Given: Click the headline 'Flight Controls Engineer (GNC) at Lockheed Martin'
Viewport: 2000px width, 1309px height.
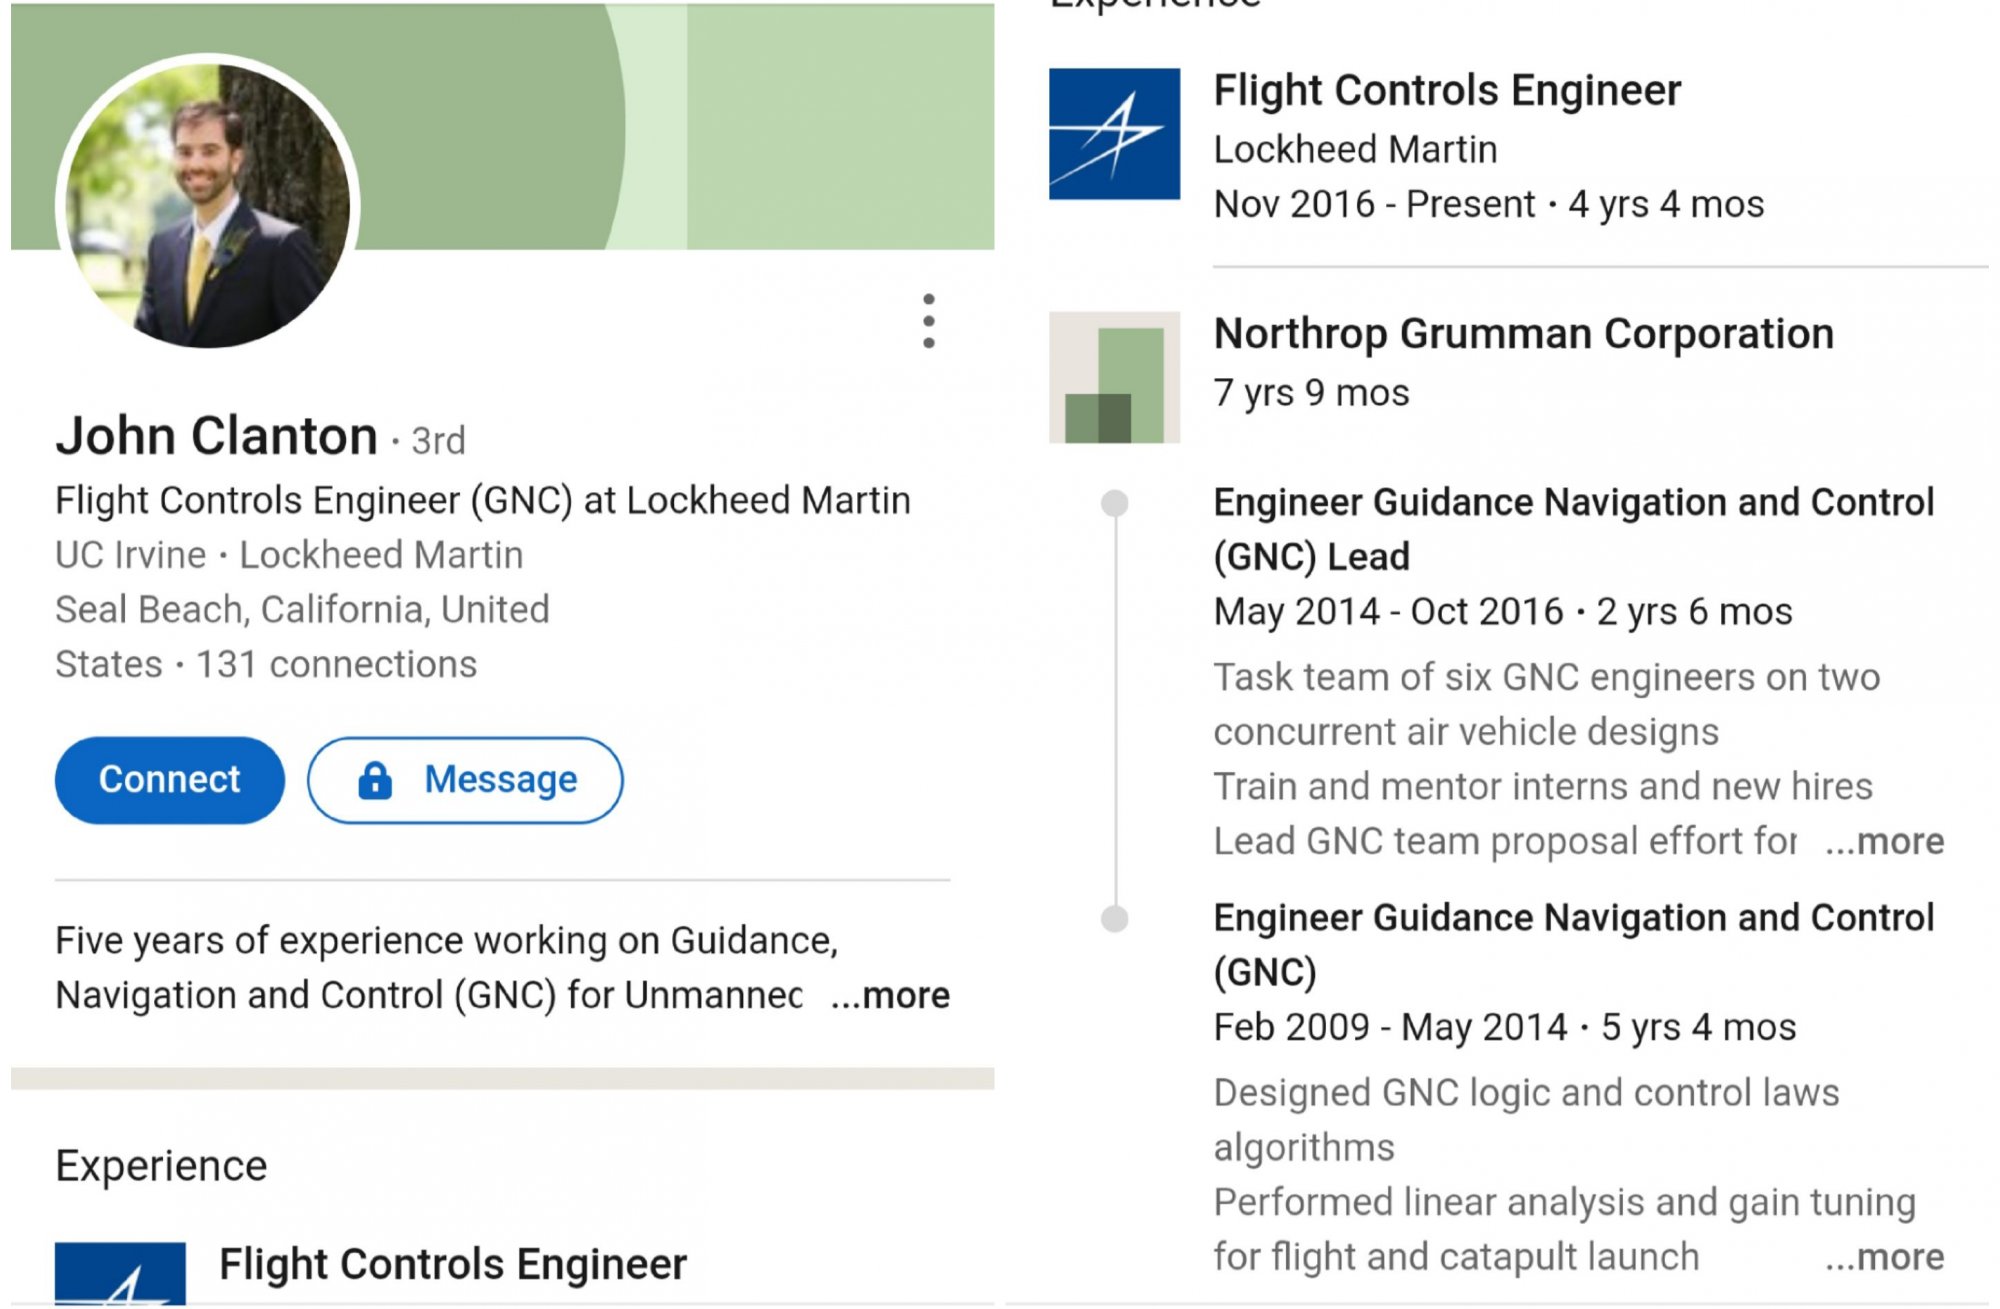Looking at the screenshot, I should click(483, 500).
